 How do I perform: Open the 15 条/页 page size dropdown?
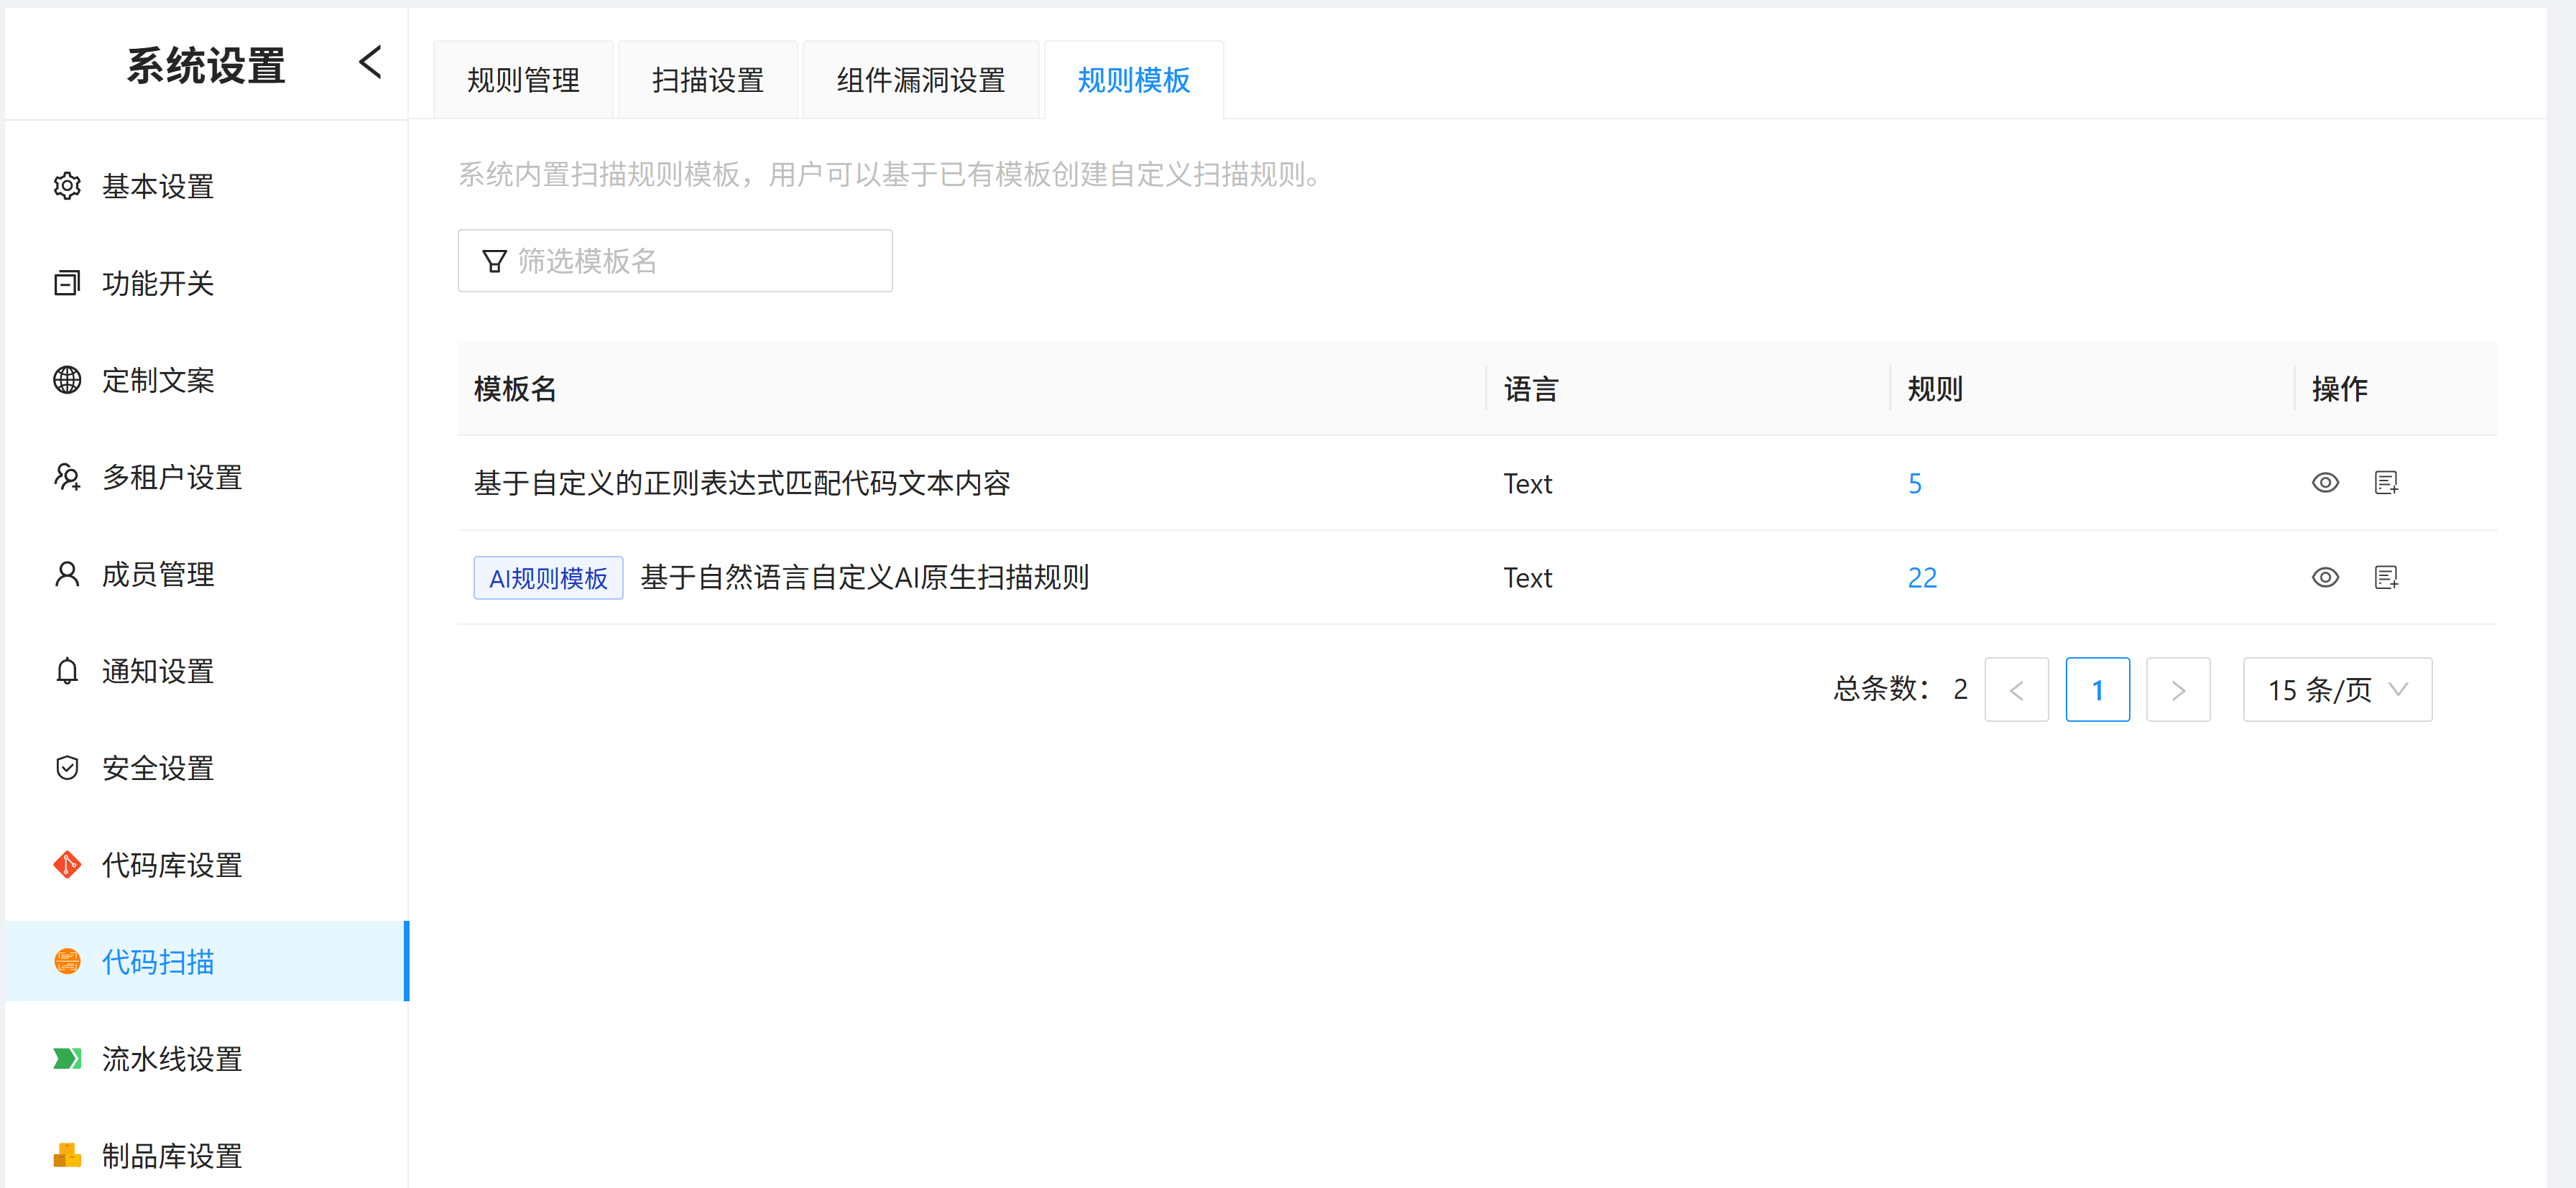(2336, 690)
